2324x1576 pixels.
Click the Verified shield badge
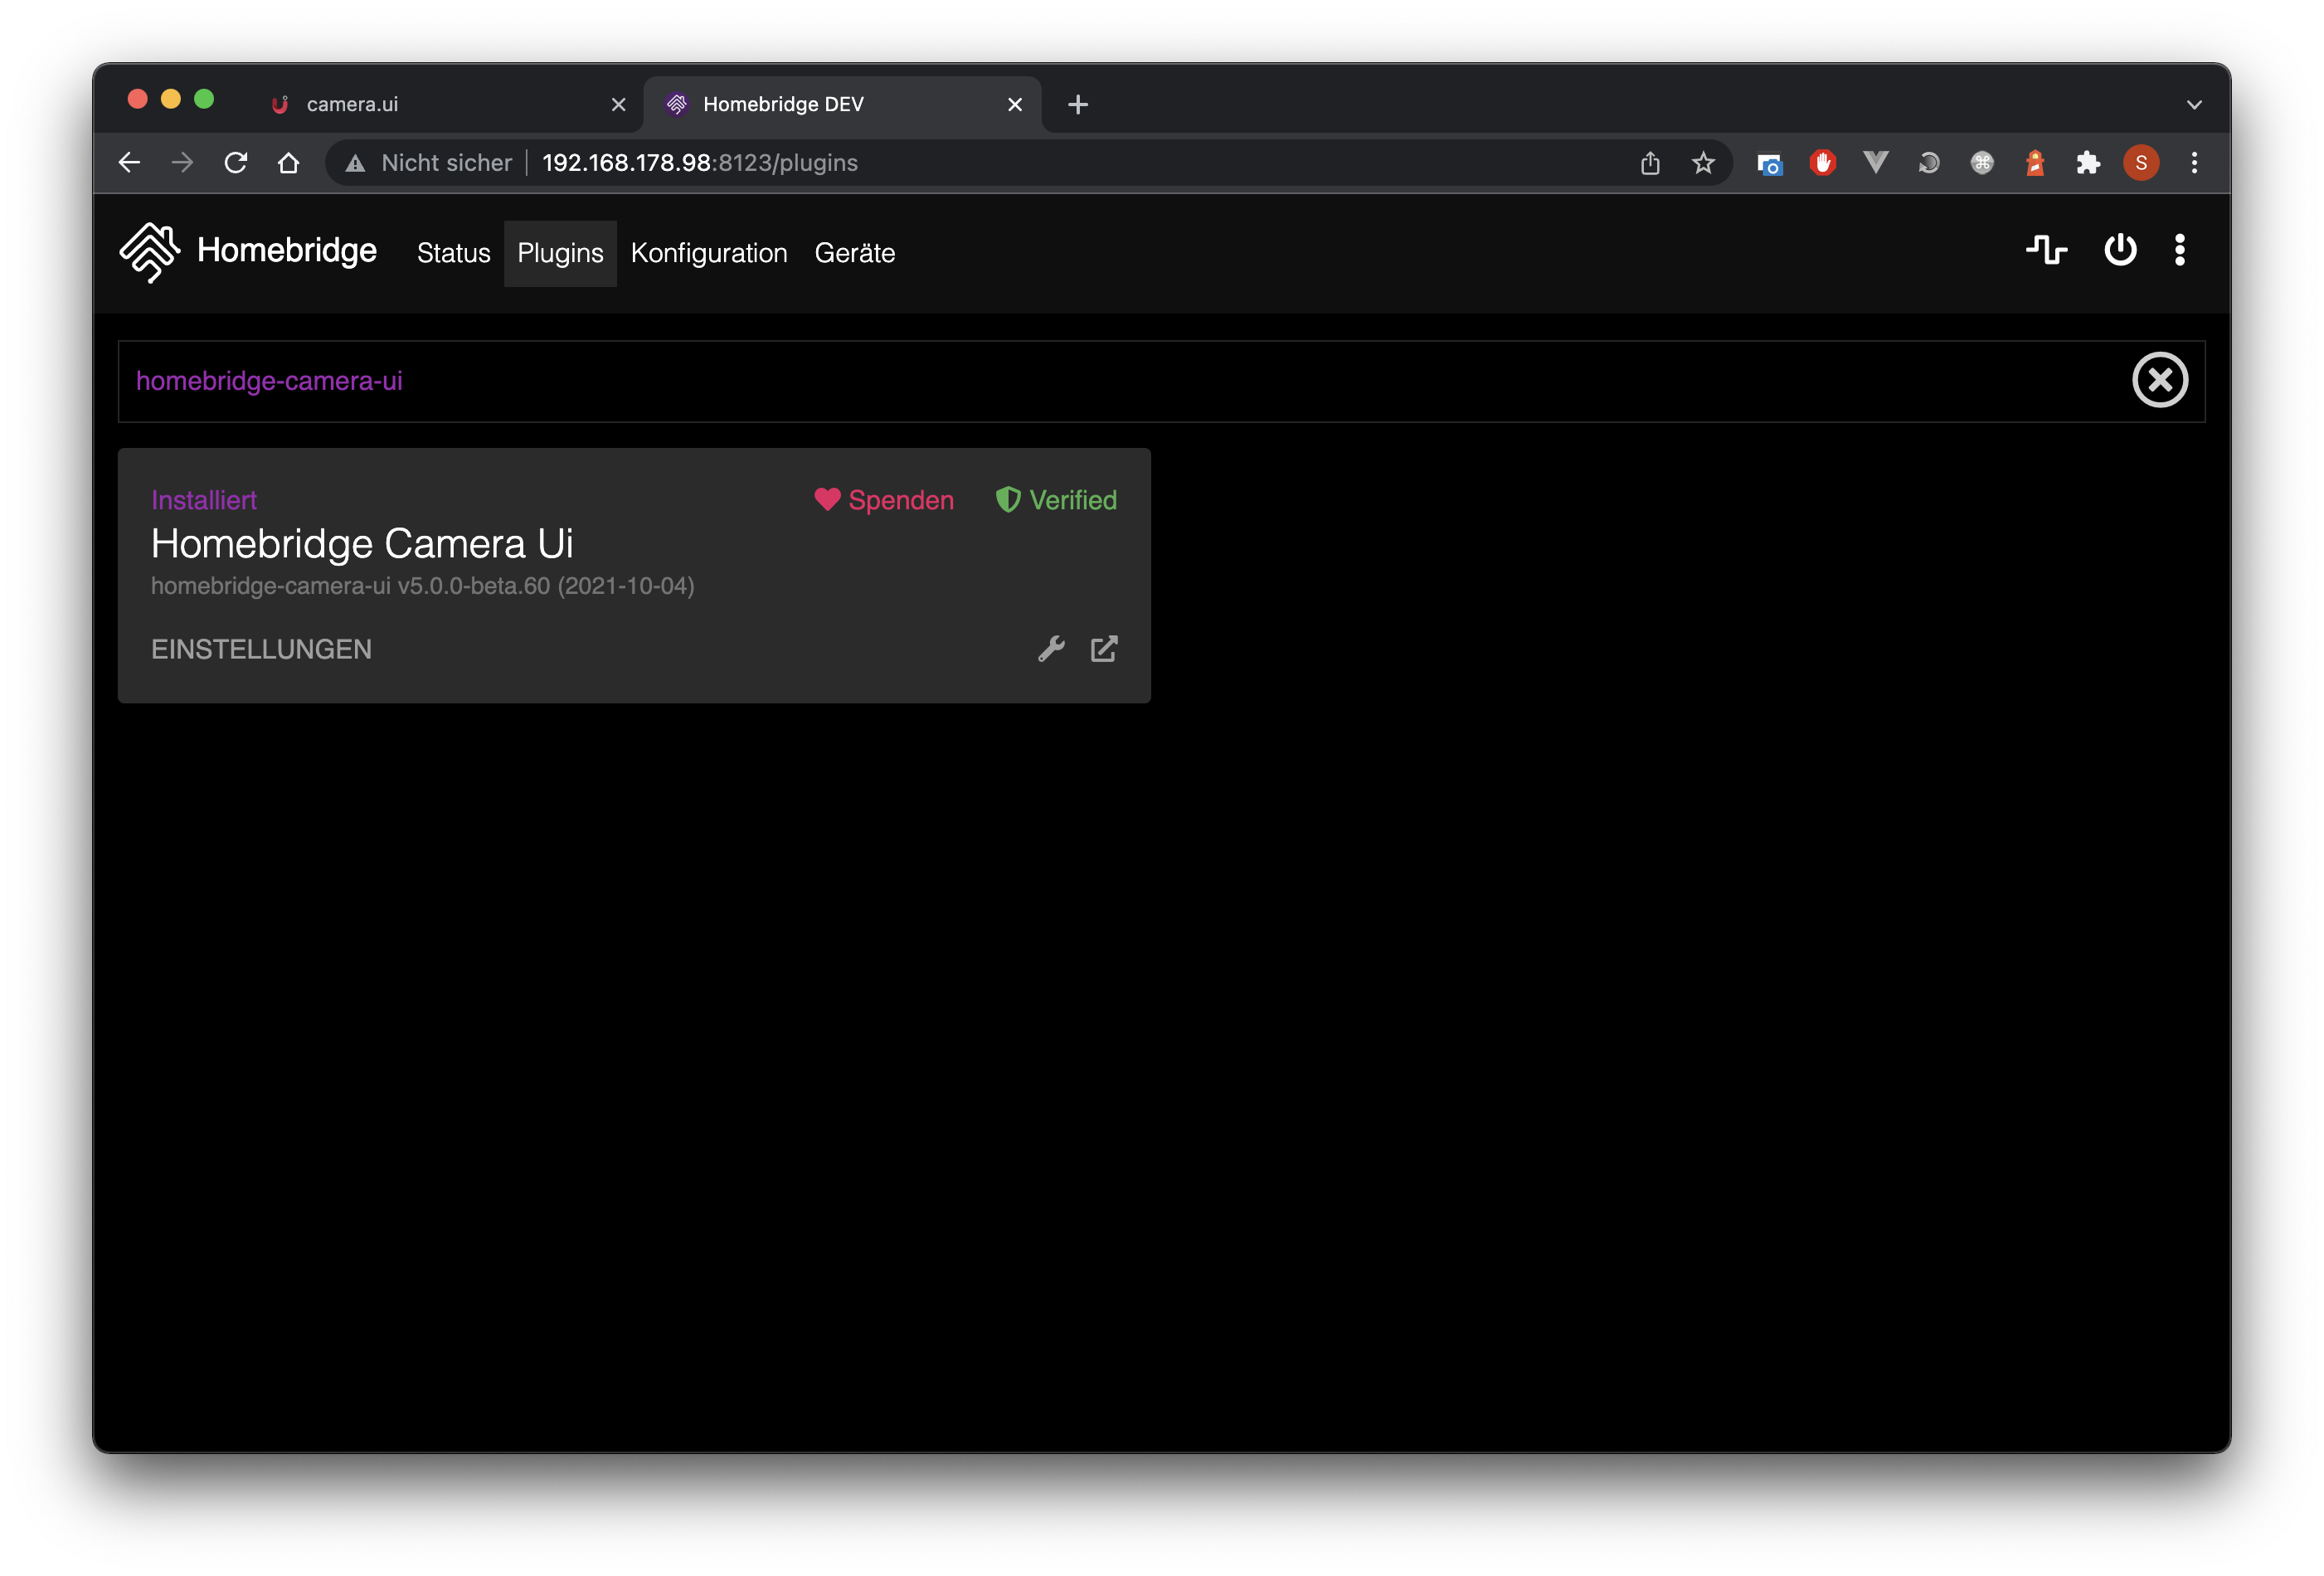(1056, 500)
